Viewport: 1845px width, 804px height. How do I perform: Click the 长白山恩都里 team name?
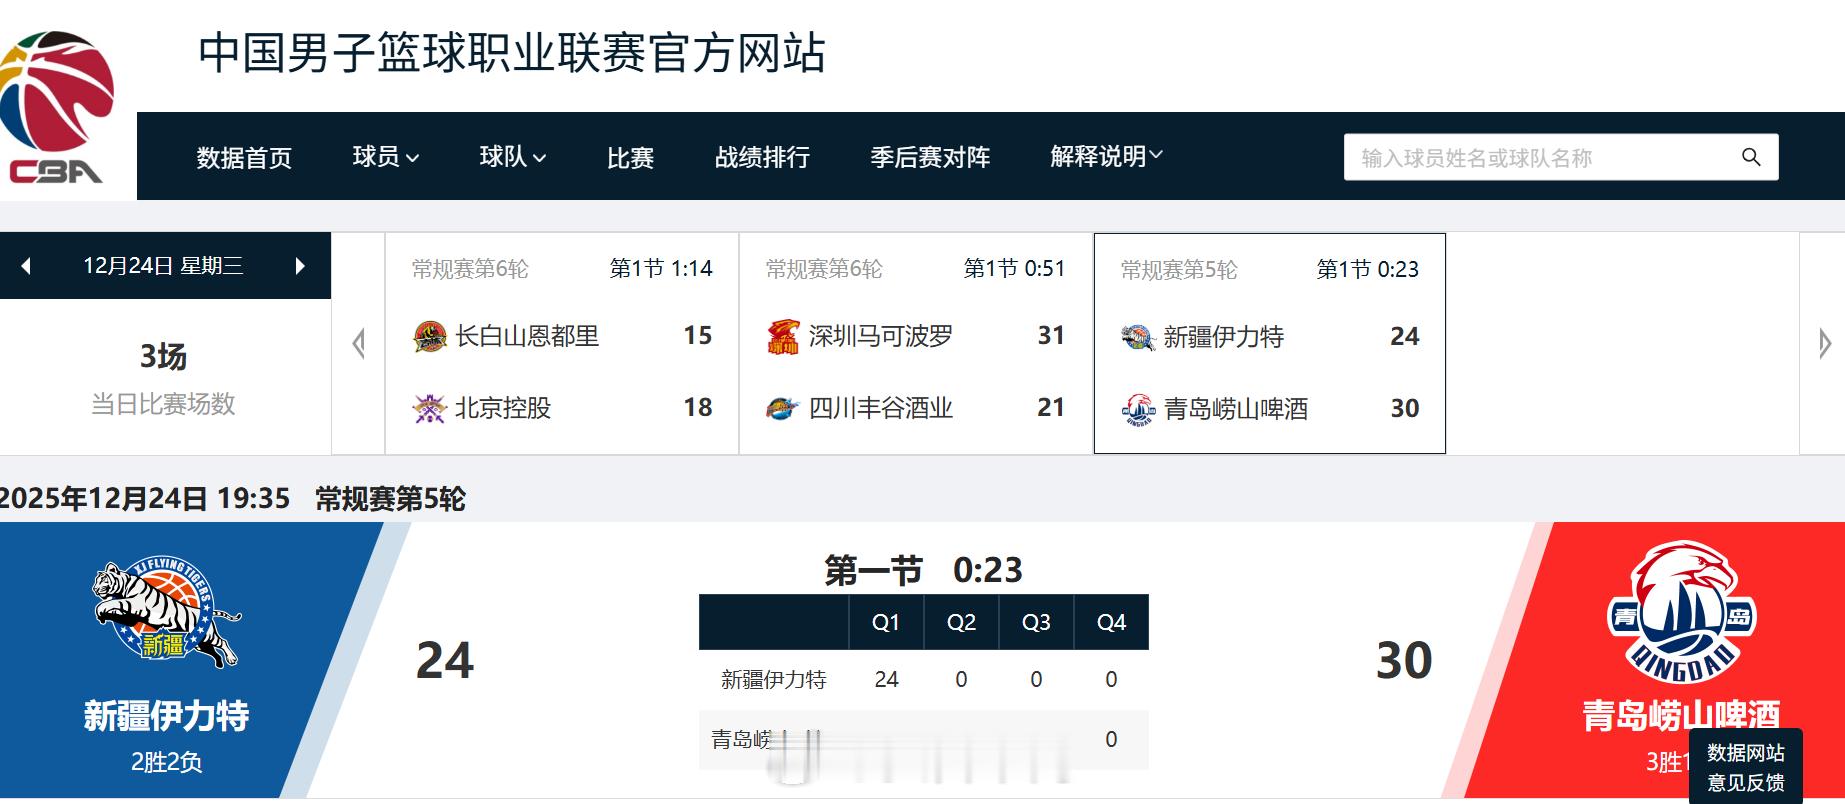[527, 336]
